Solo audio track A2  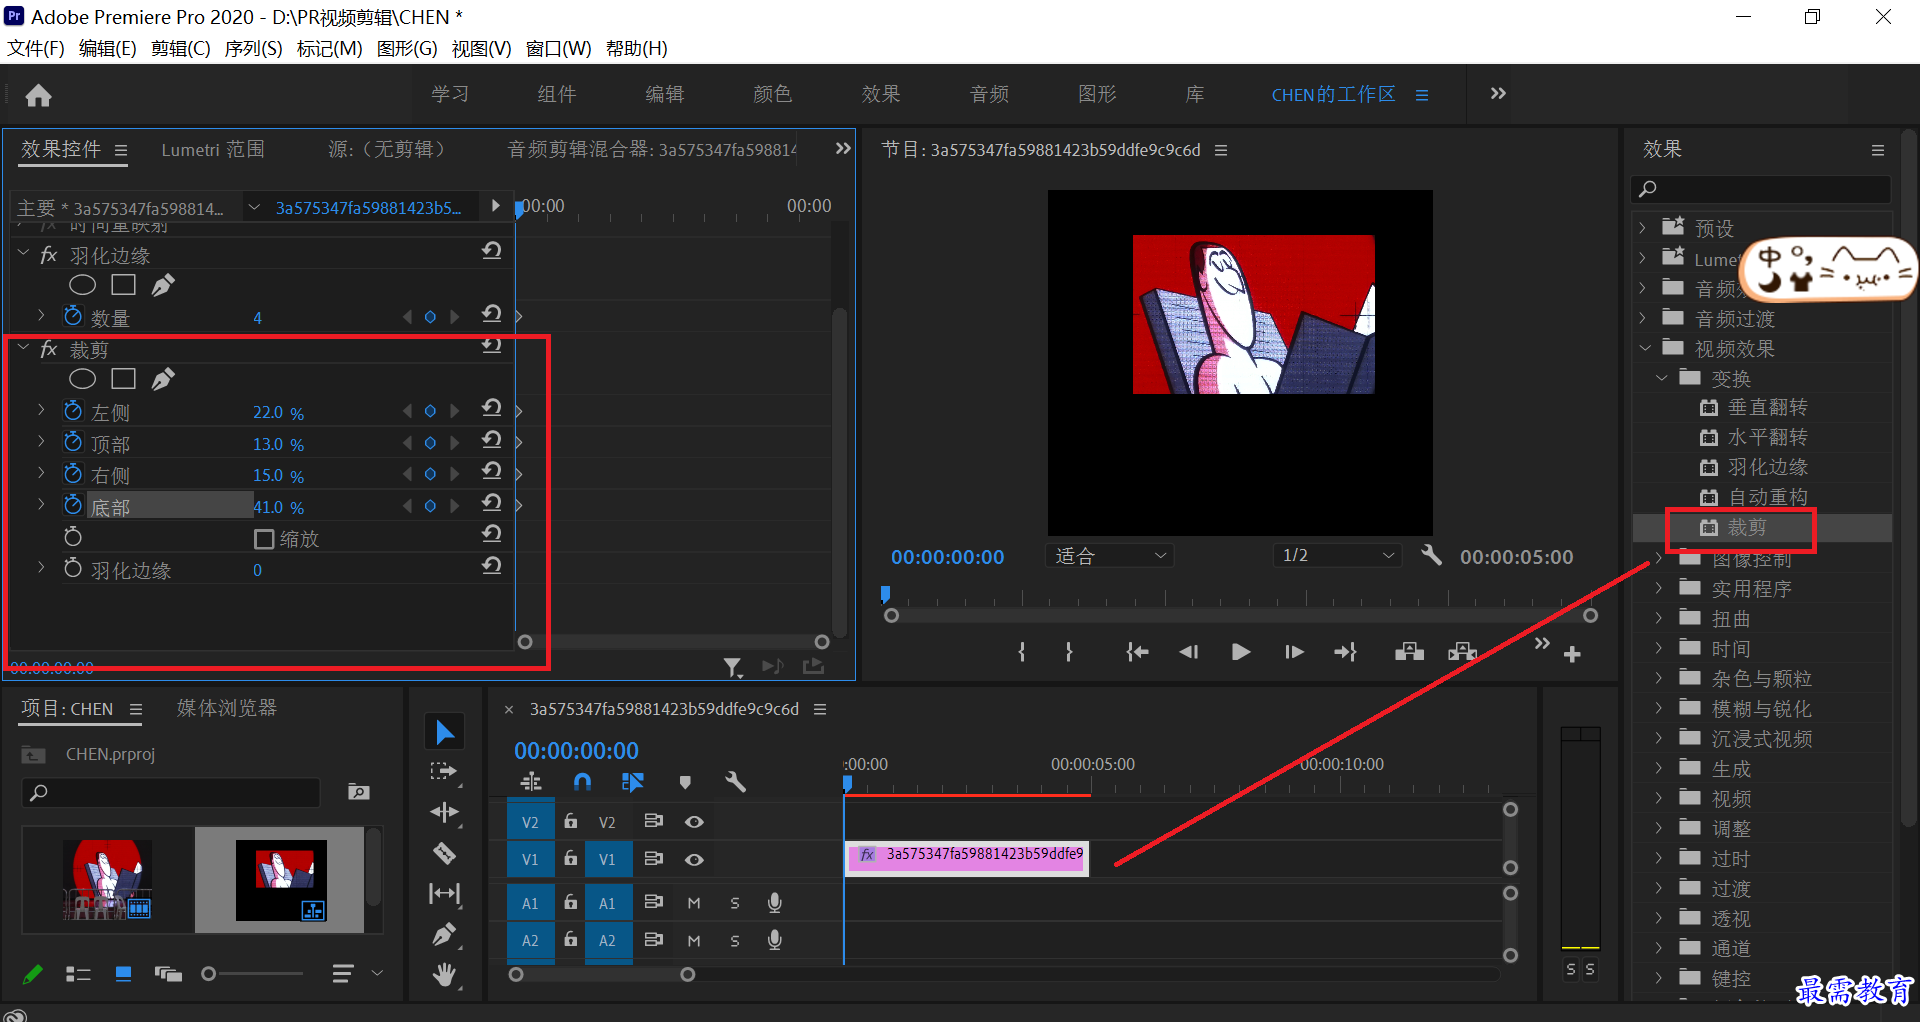[x=735, y=941]
